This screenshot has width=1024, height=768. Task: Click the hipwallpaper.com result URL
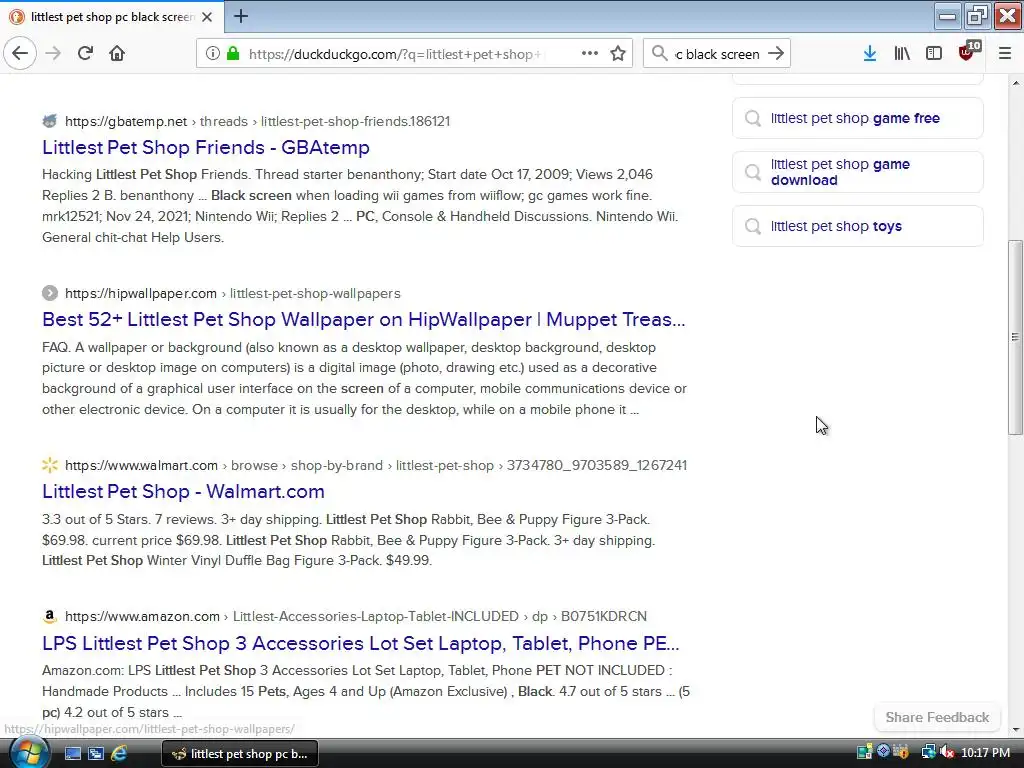232,293
